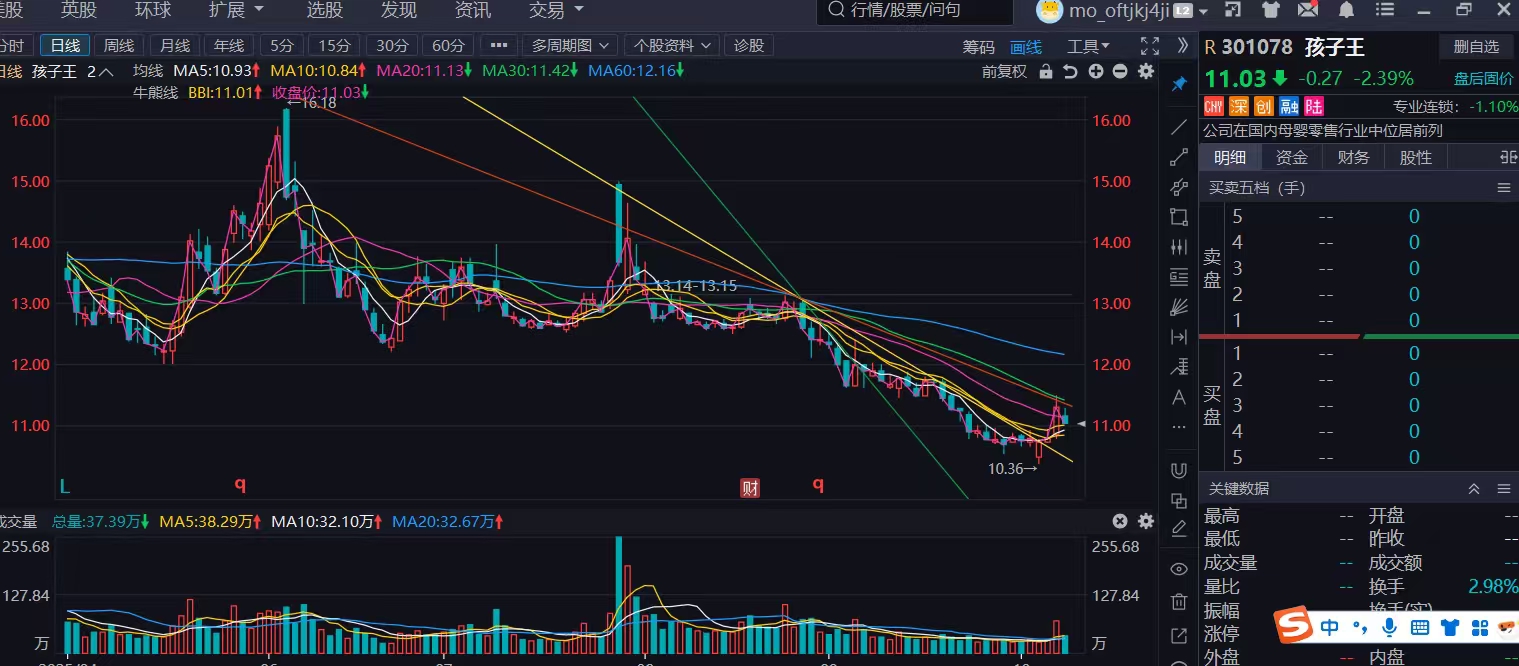Open the 多周期图 dropdown
The image size is (1519, 666).
point(569,46)
